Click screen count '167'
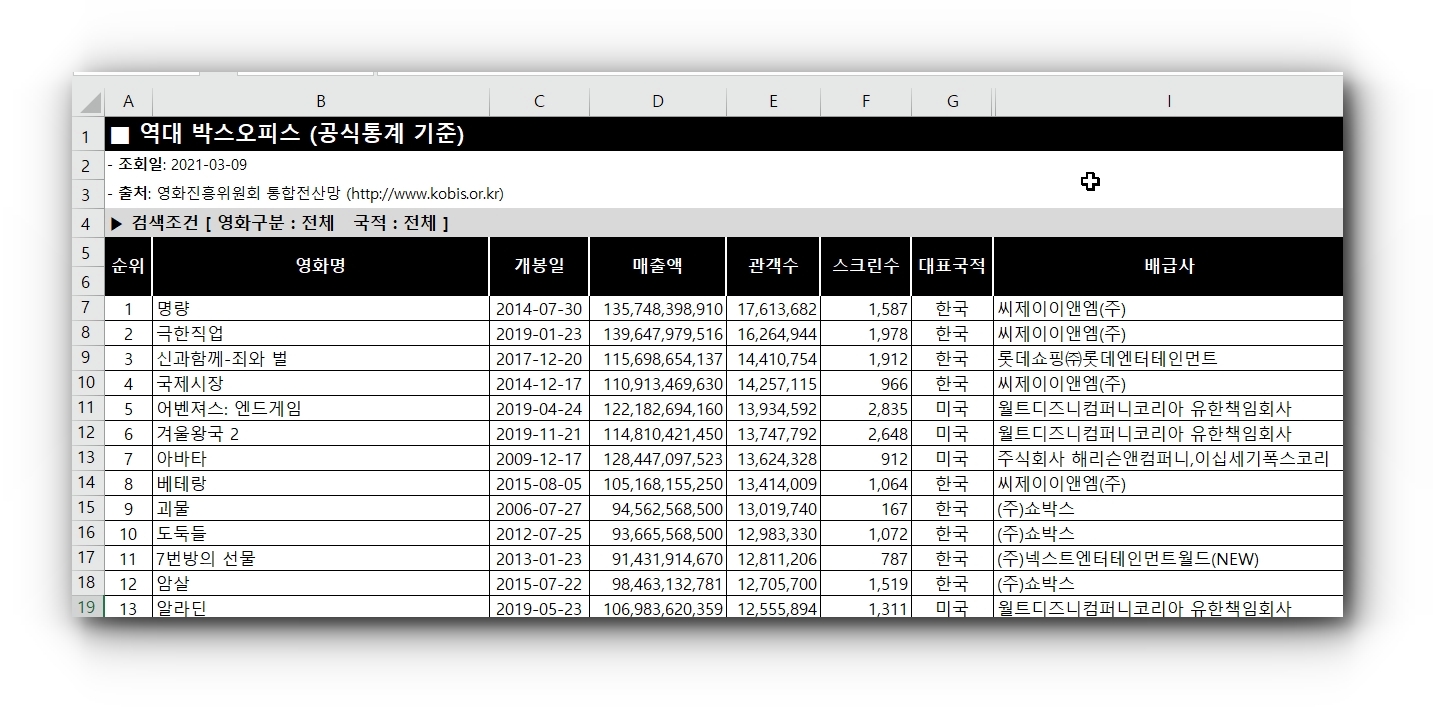Viewport: 1433px width, 707px height. coord(866,508)
